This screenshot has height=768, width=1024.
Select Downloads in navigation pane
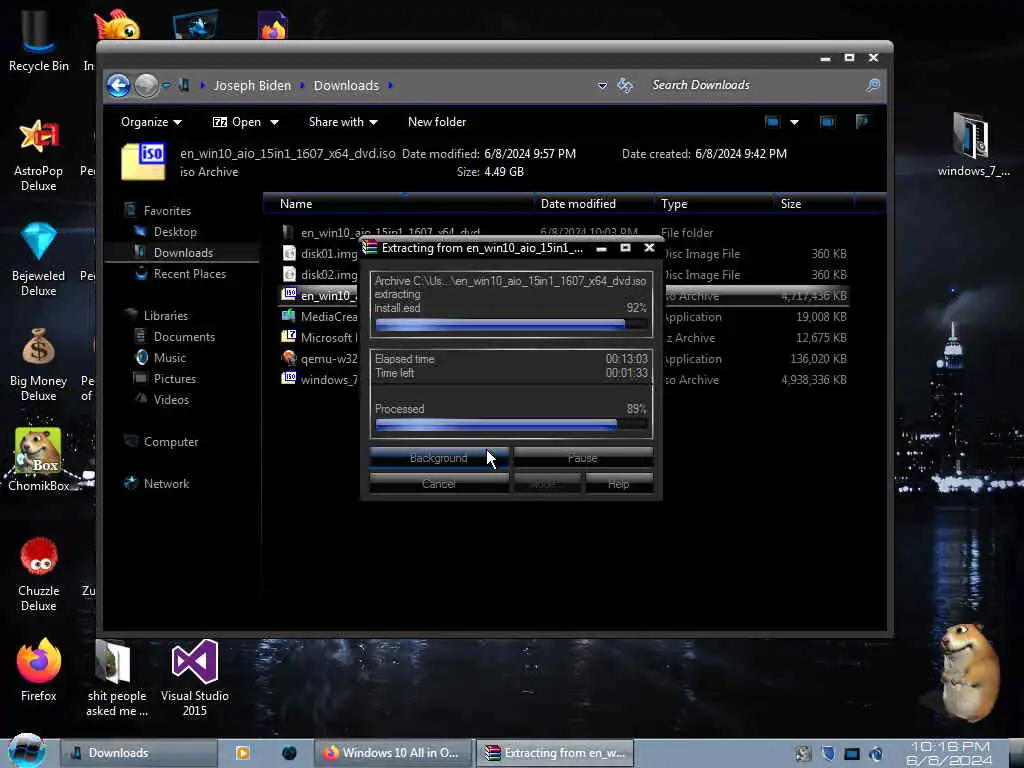[183, 253]
